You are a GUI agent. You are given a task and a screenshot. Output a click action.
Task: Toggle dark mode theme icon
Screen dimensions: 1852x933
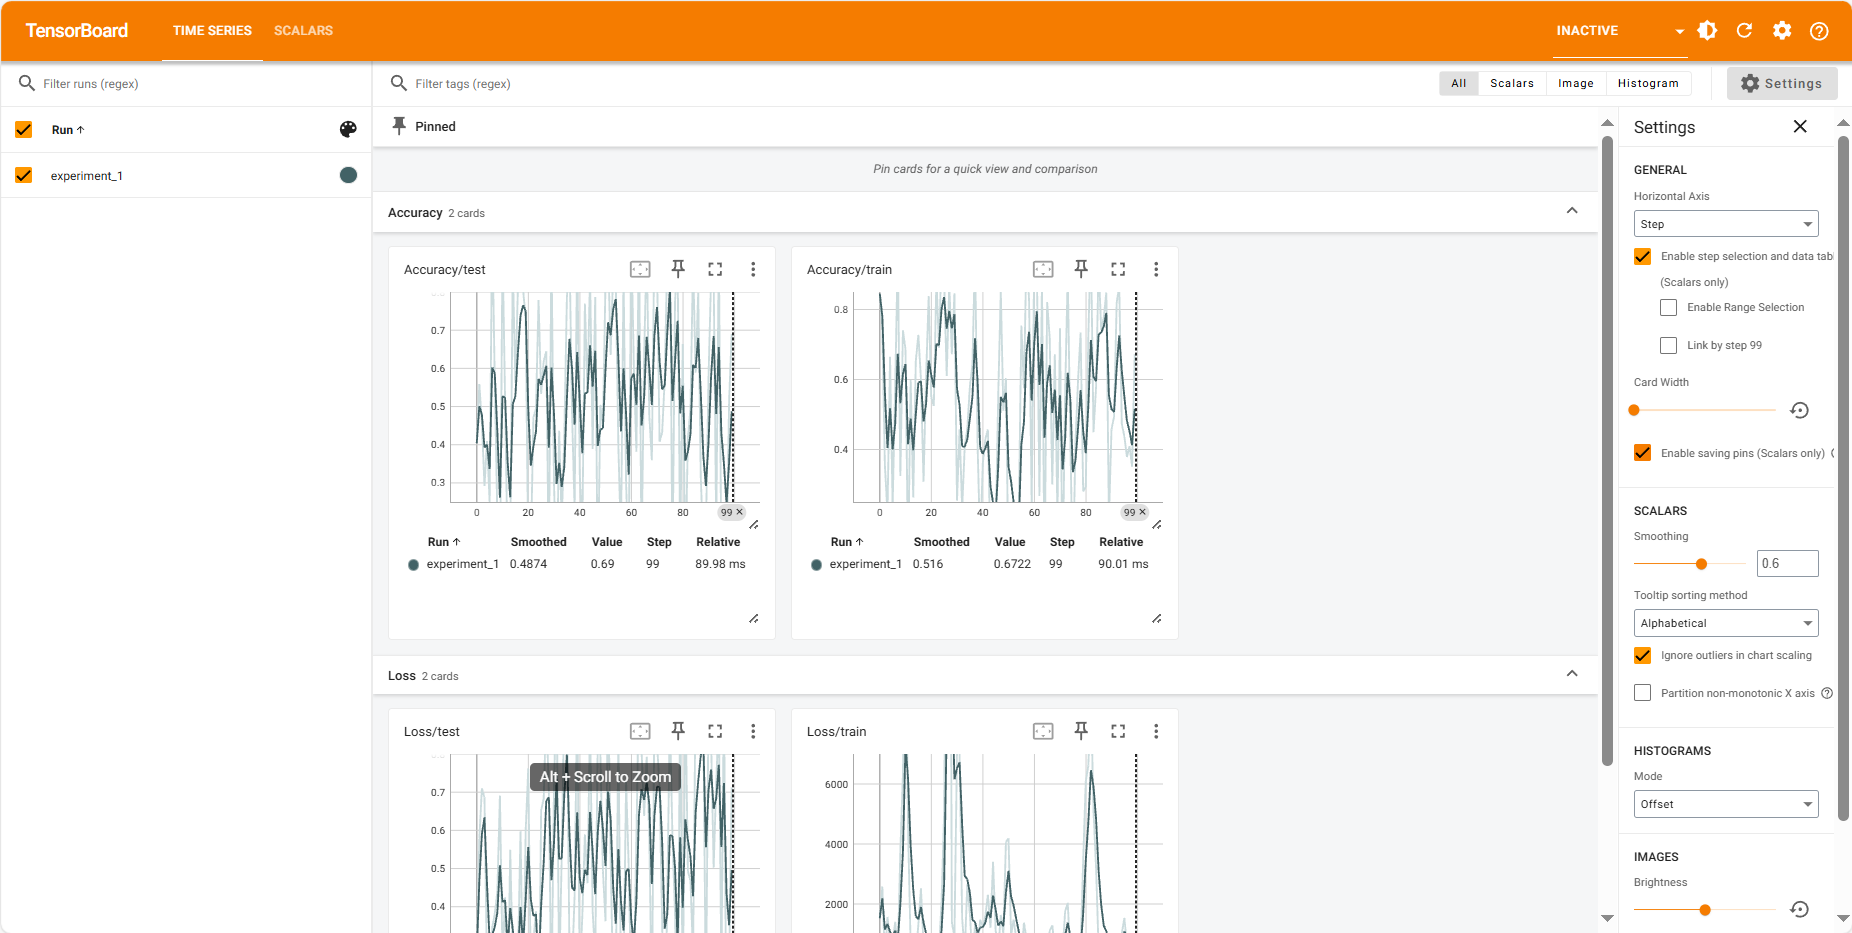click(x=1708, y=31)
